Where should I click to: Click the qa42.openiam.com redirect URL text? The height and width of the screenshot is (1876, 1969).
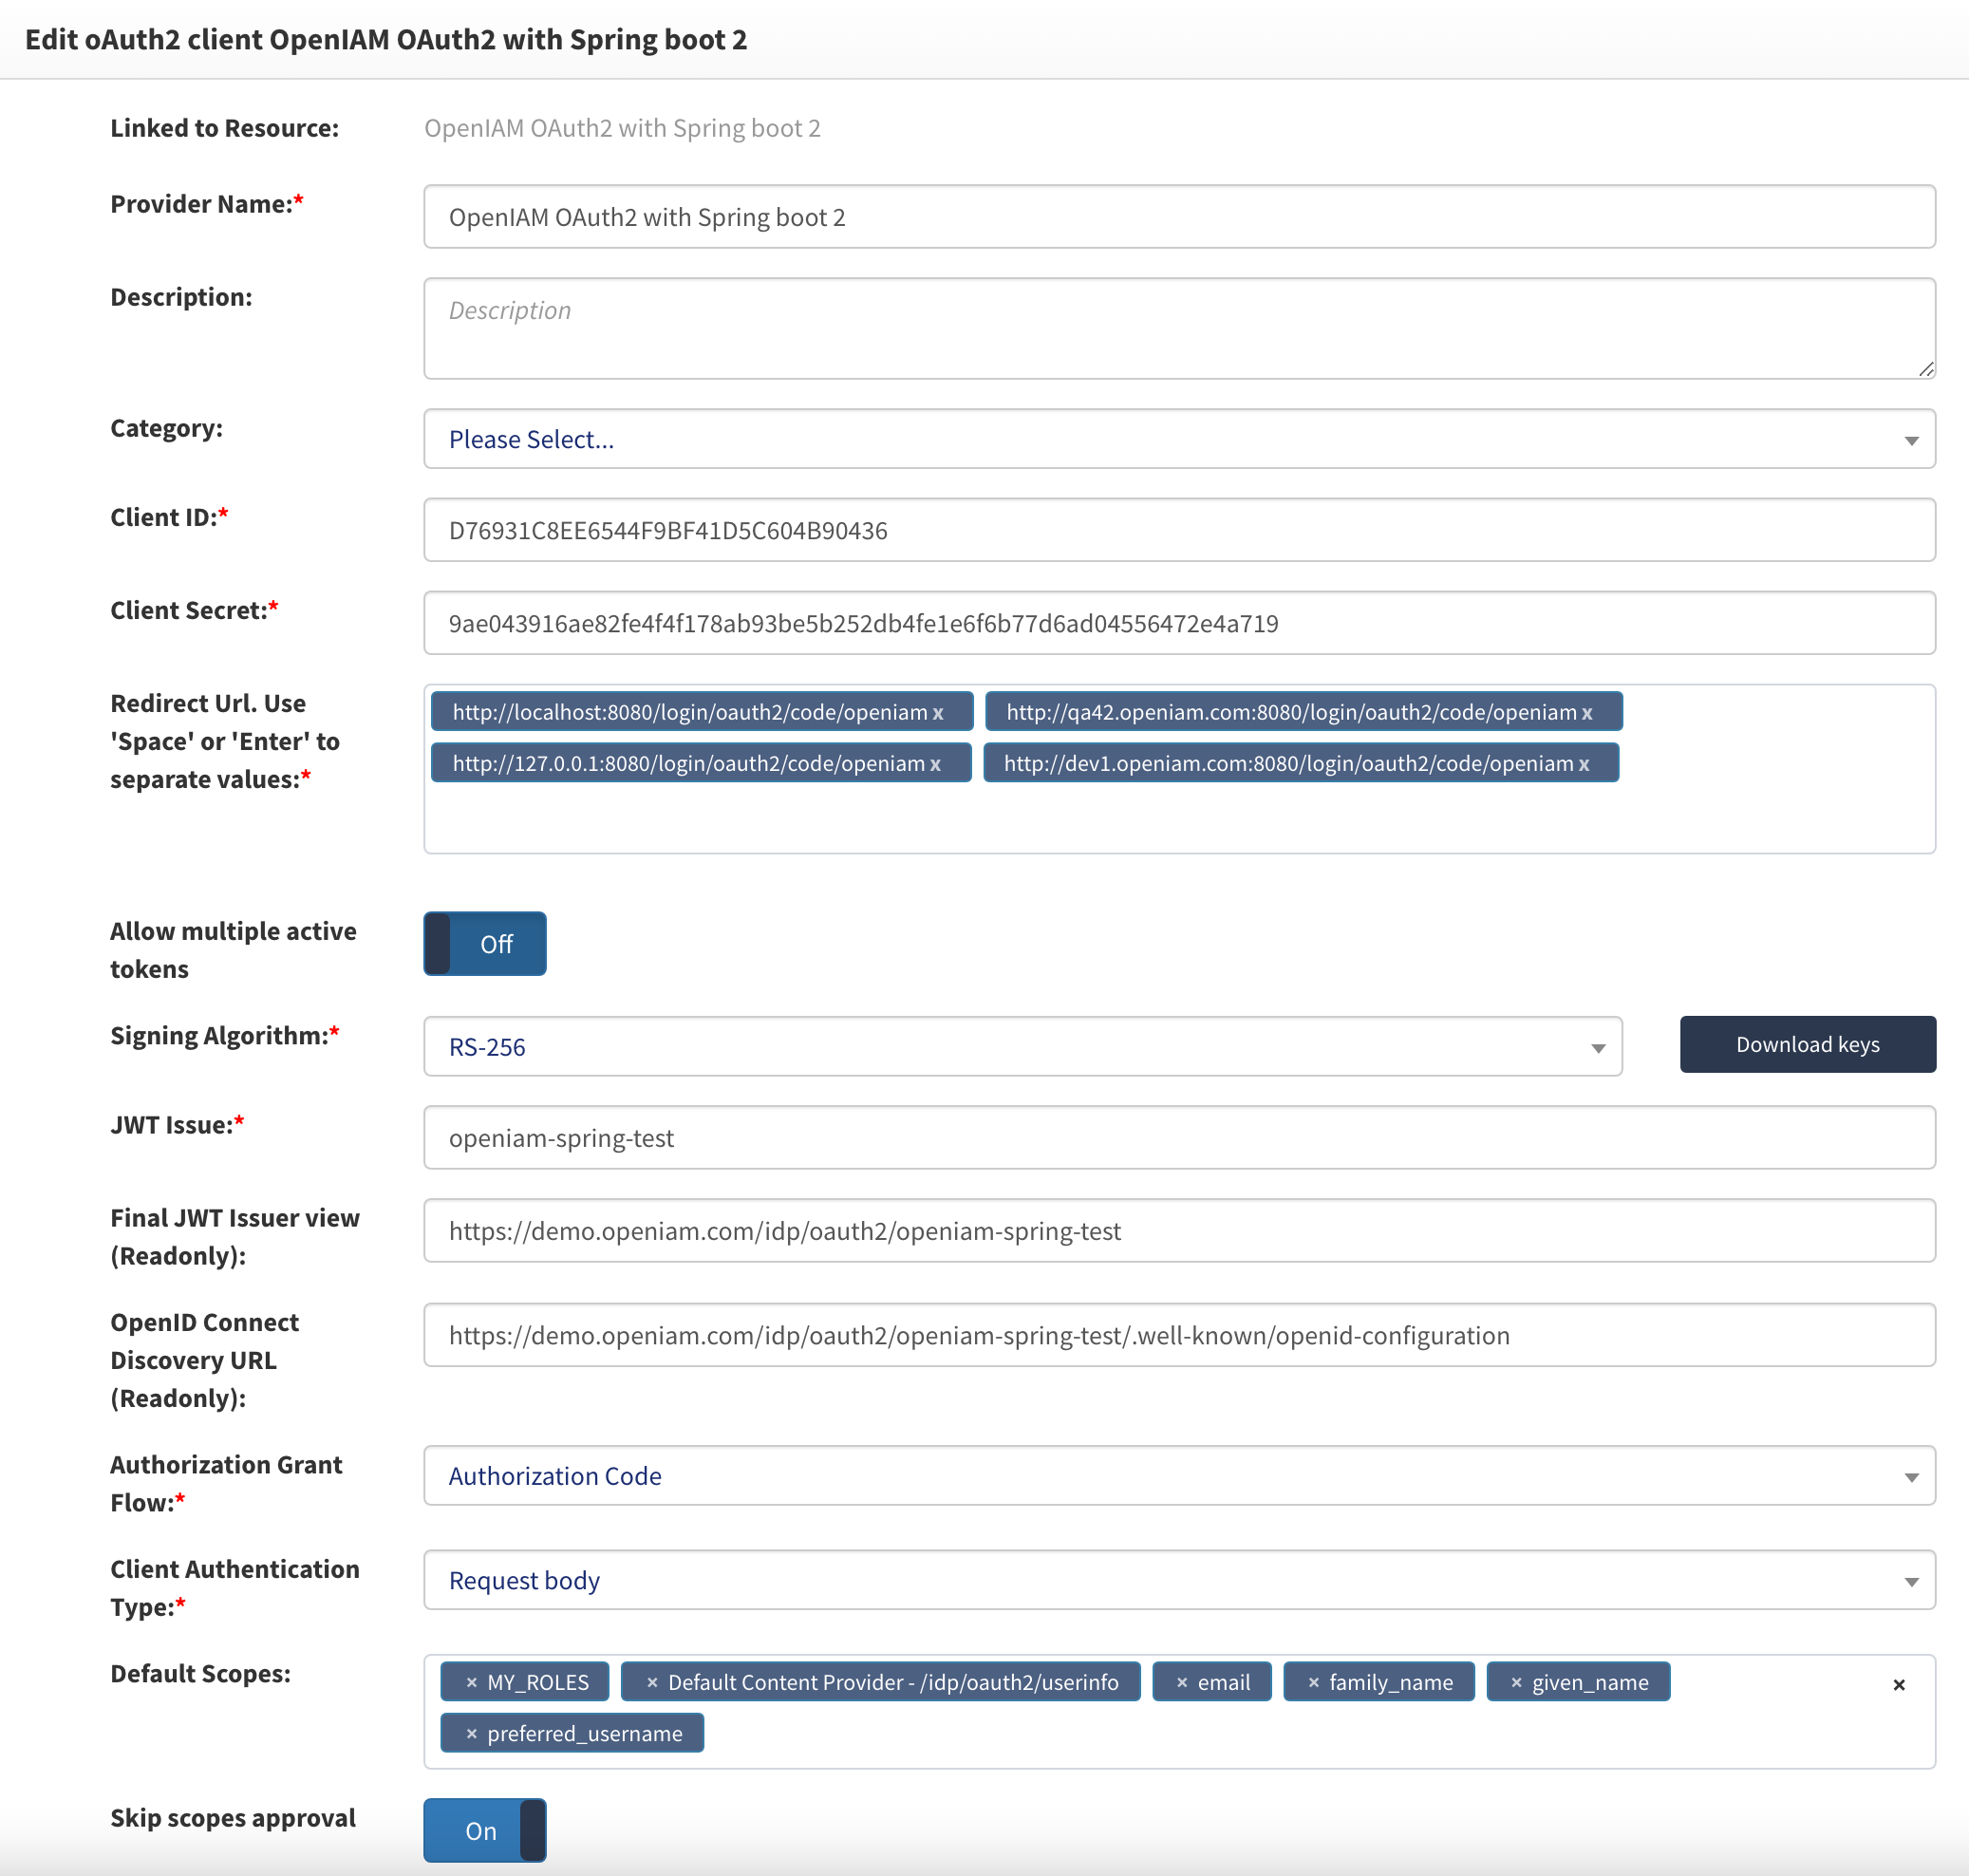click(1291, 712)
